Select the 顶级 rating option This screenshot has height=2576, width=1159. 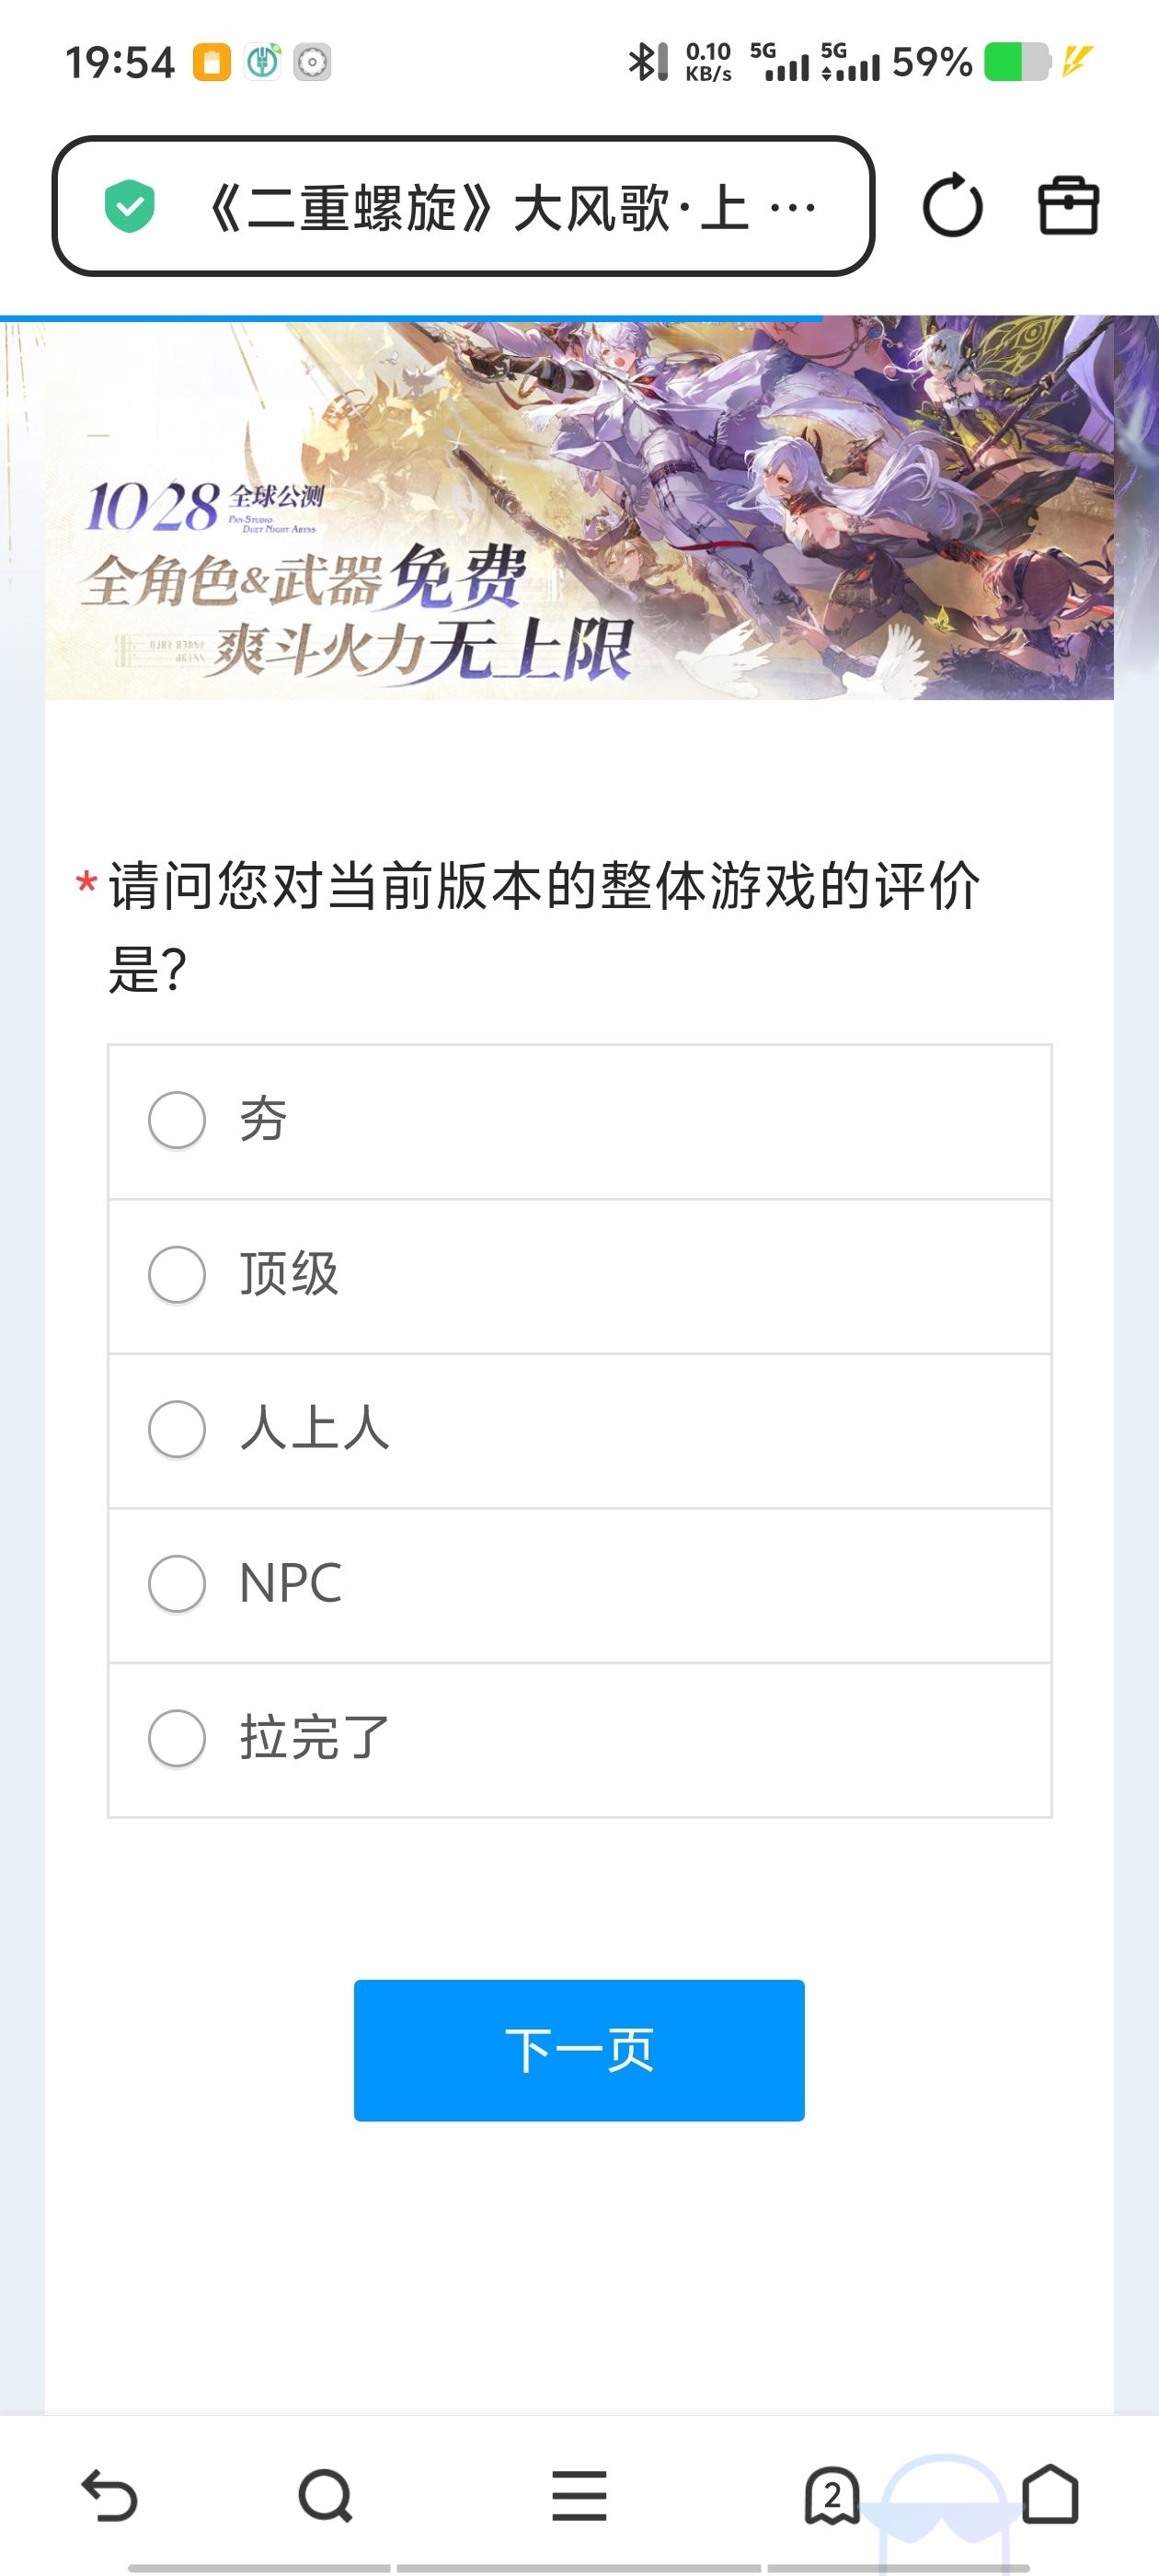coord(177,1275)
